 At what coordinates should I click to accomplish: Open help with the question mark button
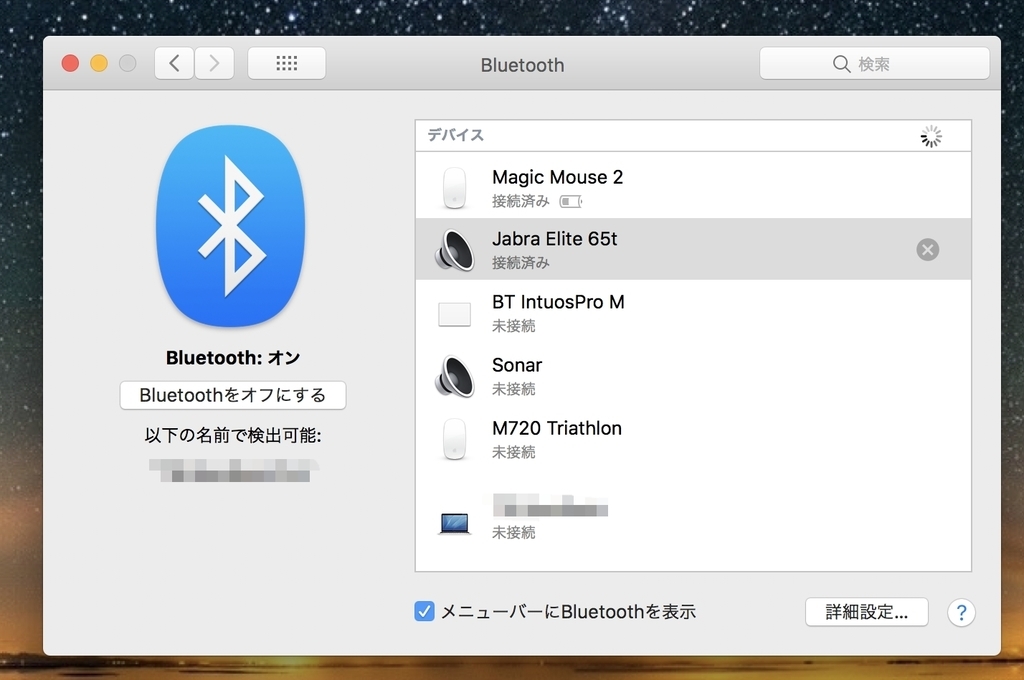click(x=961, y=613)
